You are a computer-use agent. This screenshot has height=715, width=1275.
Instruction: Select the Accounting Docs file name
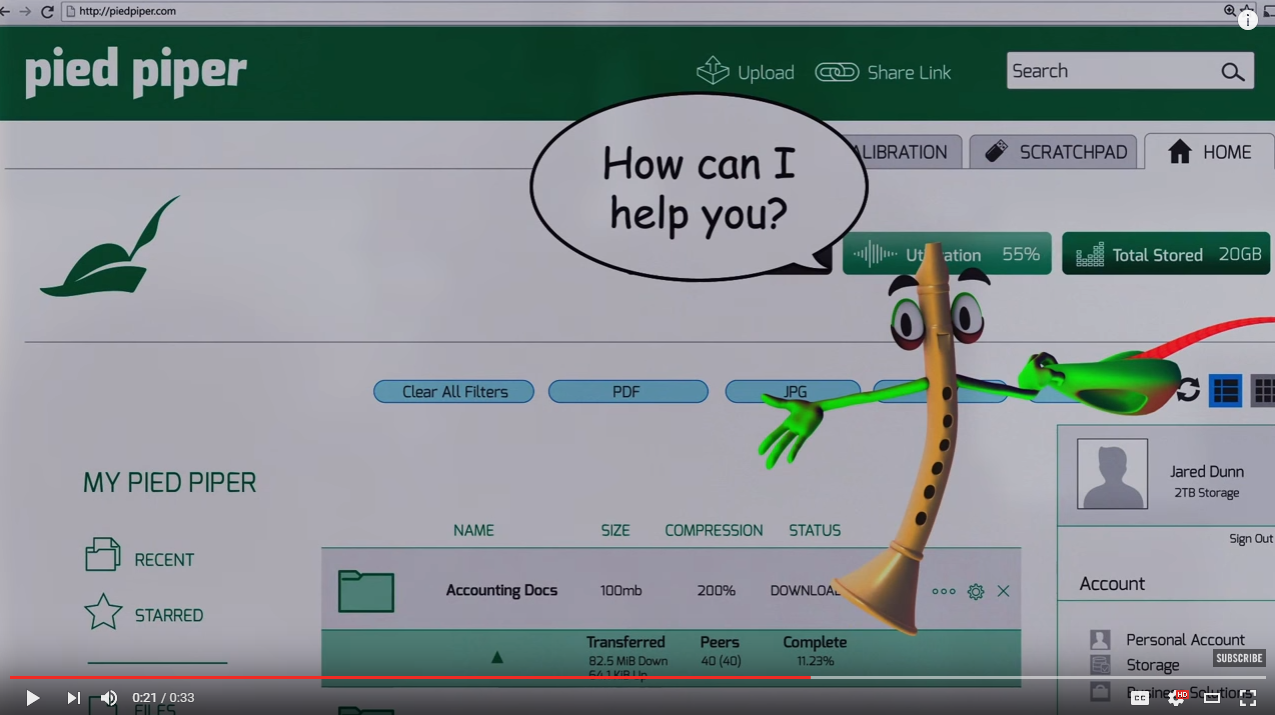tap(501, 590)
